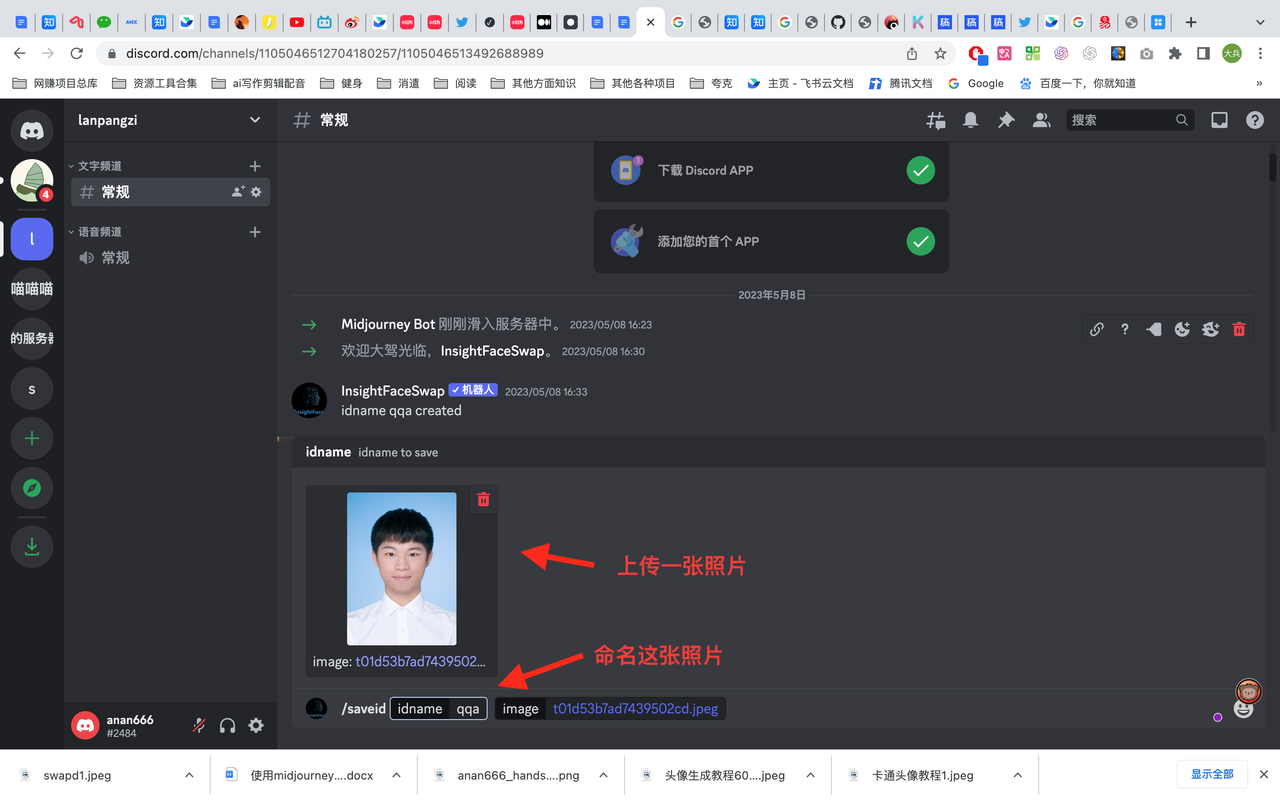Join the 常规 voice channel

tap(168, 258)
